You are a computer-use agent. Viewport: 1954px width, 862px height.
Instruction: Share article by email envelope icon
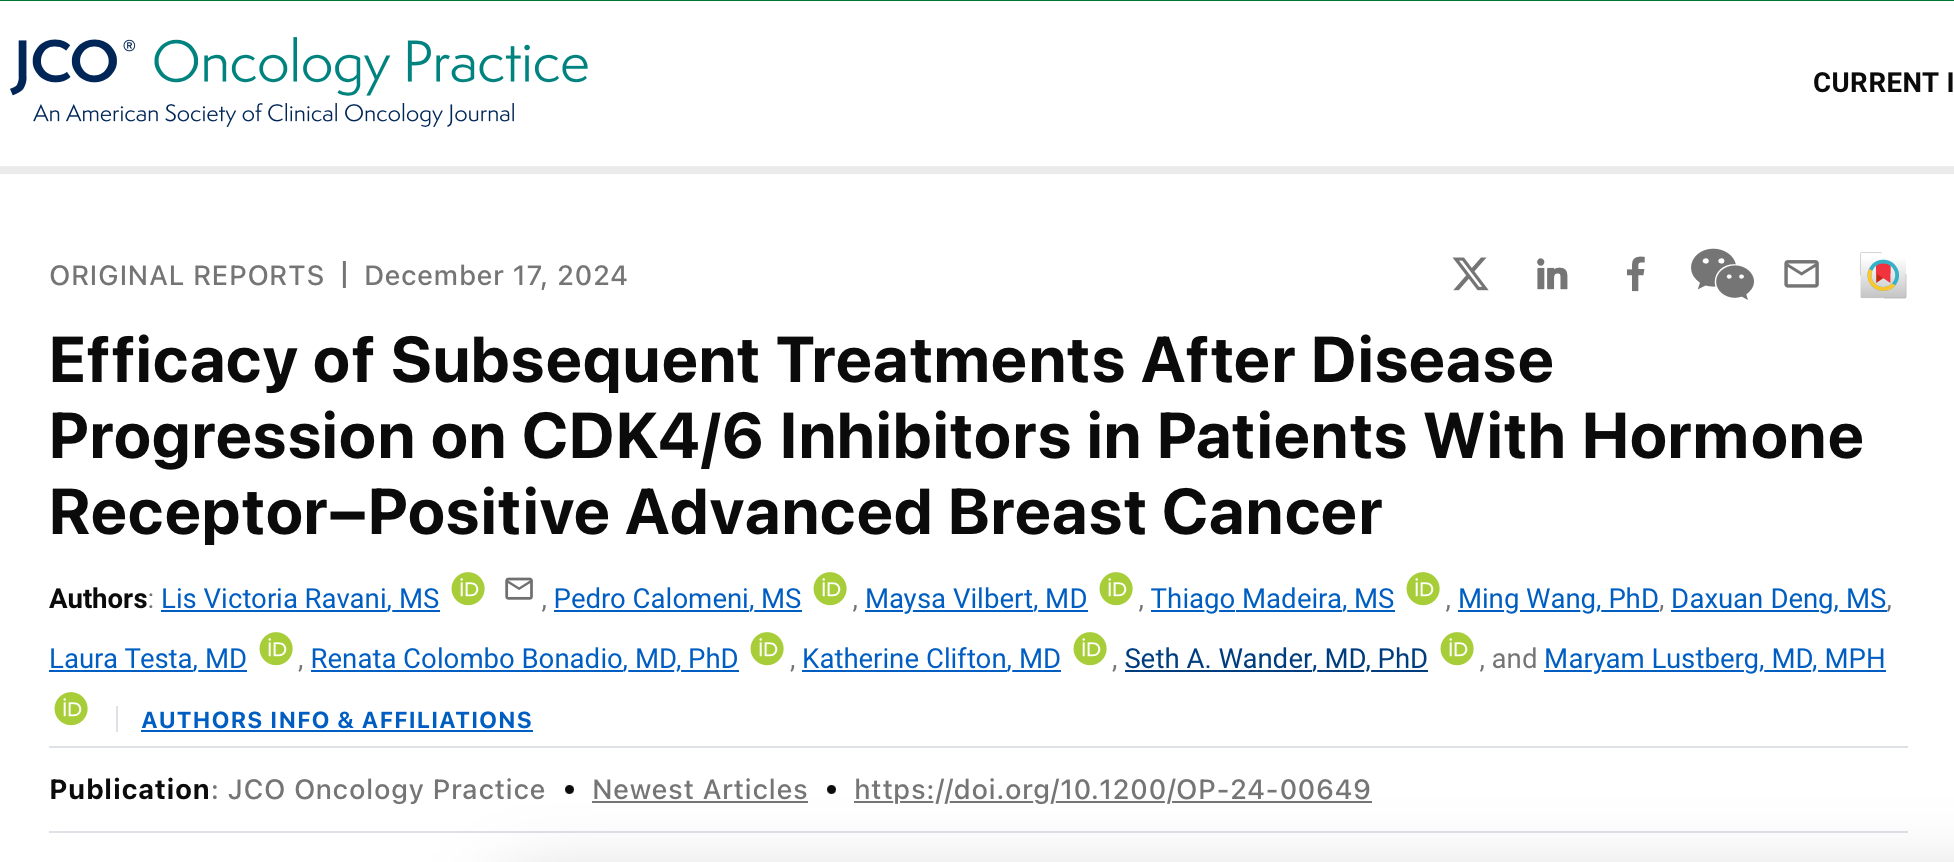(x=1802, y=273)
